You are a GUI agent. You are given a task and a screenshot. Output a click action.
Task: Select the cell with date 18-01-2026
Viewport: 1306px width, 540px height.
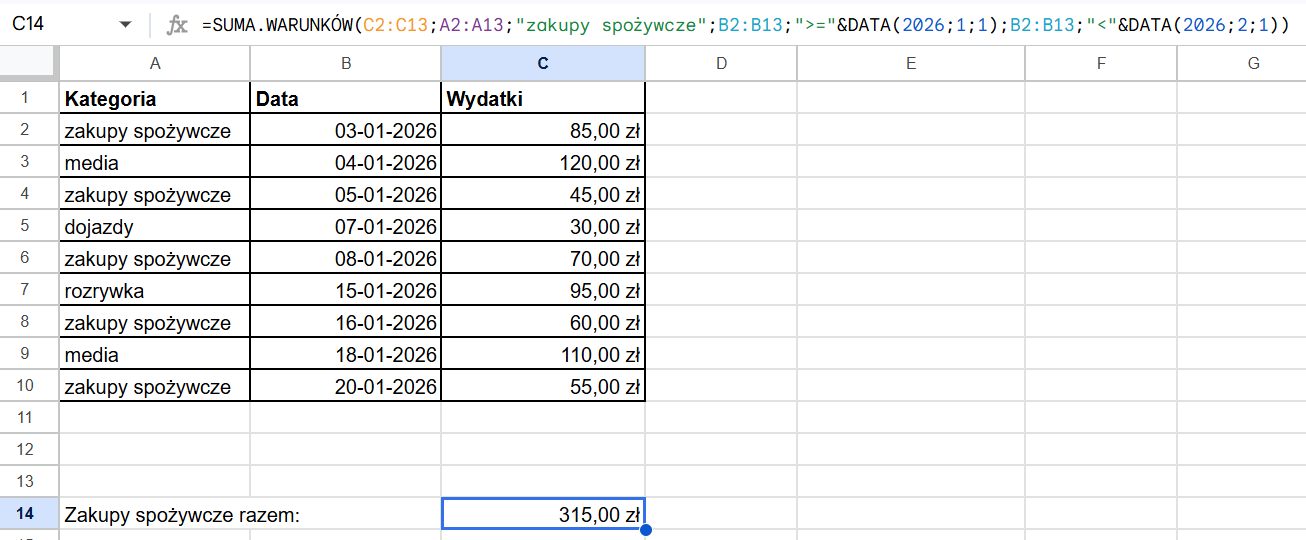pos(346,355)
